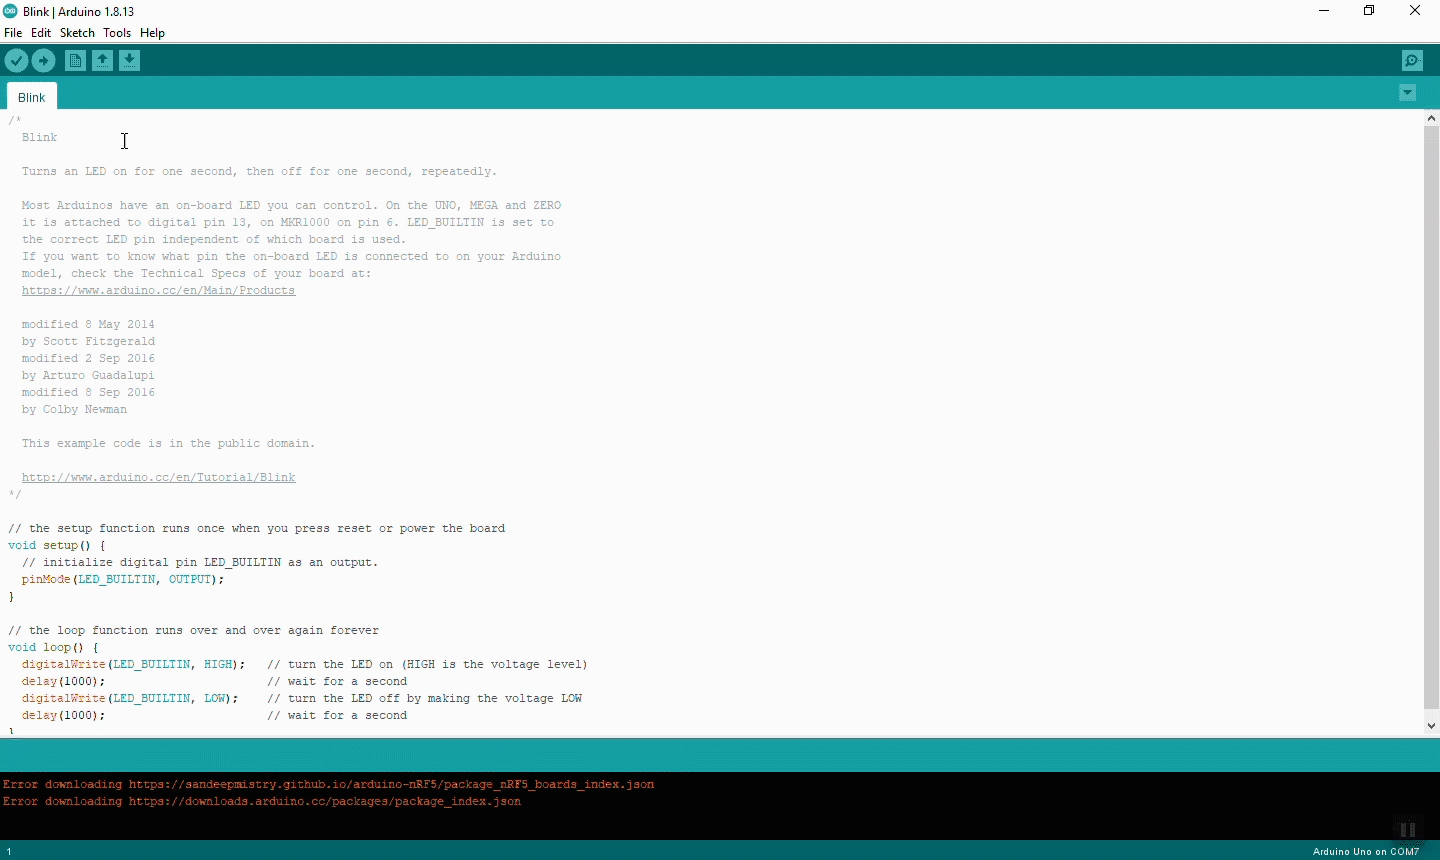Click the 'modified 2 Sep 2016' comment line

[x=88, y=359]
